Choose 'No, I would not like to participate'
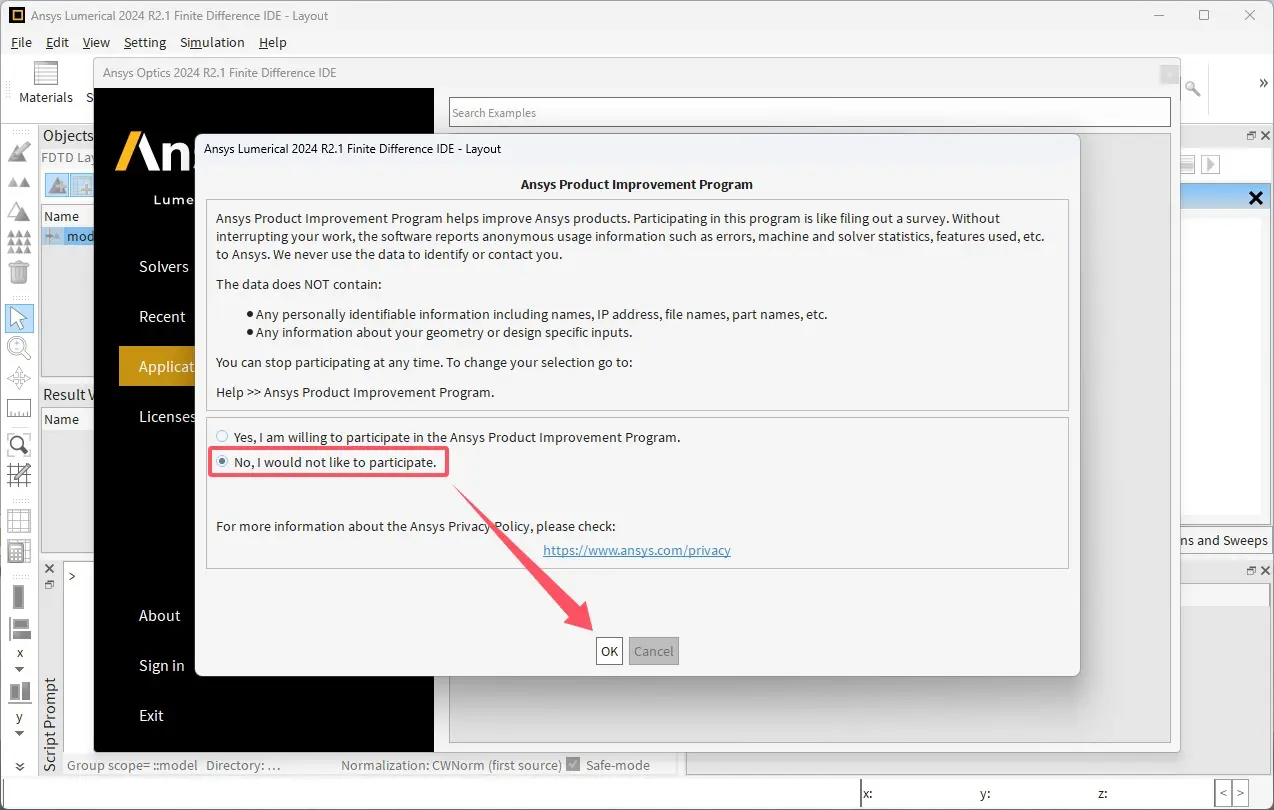Screen dimensions: 1274x810 (x=222, y=462)
